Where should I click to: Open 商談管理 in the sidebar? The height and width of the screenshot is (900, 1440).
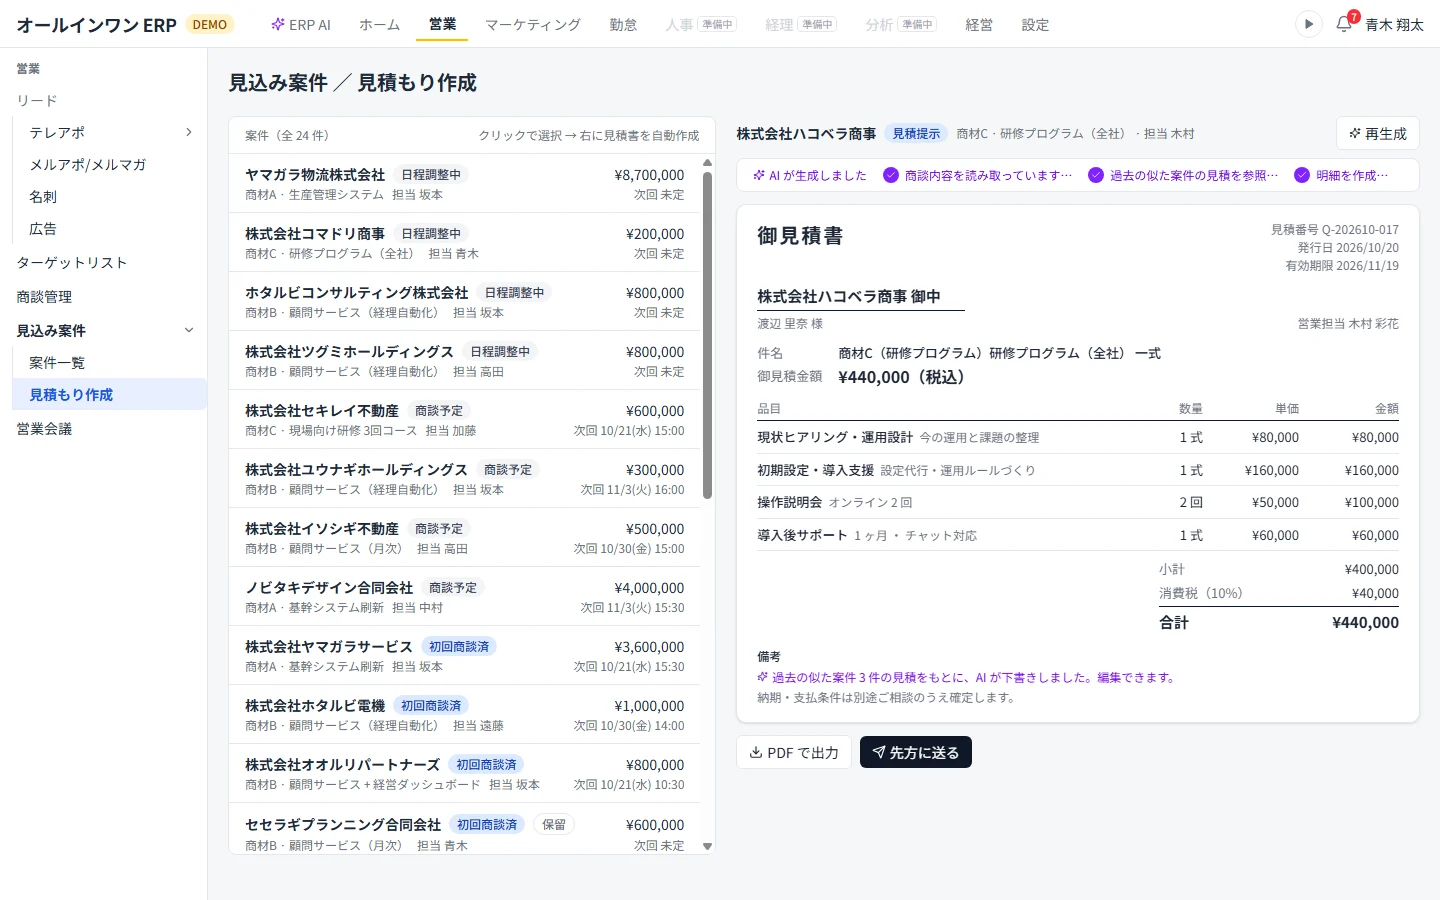tap(44, 296)
